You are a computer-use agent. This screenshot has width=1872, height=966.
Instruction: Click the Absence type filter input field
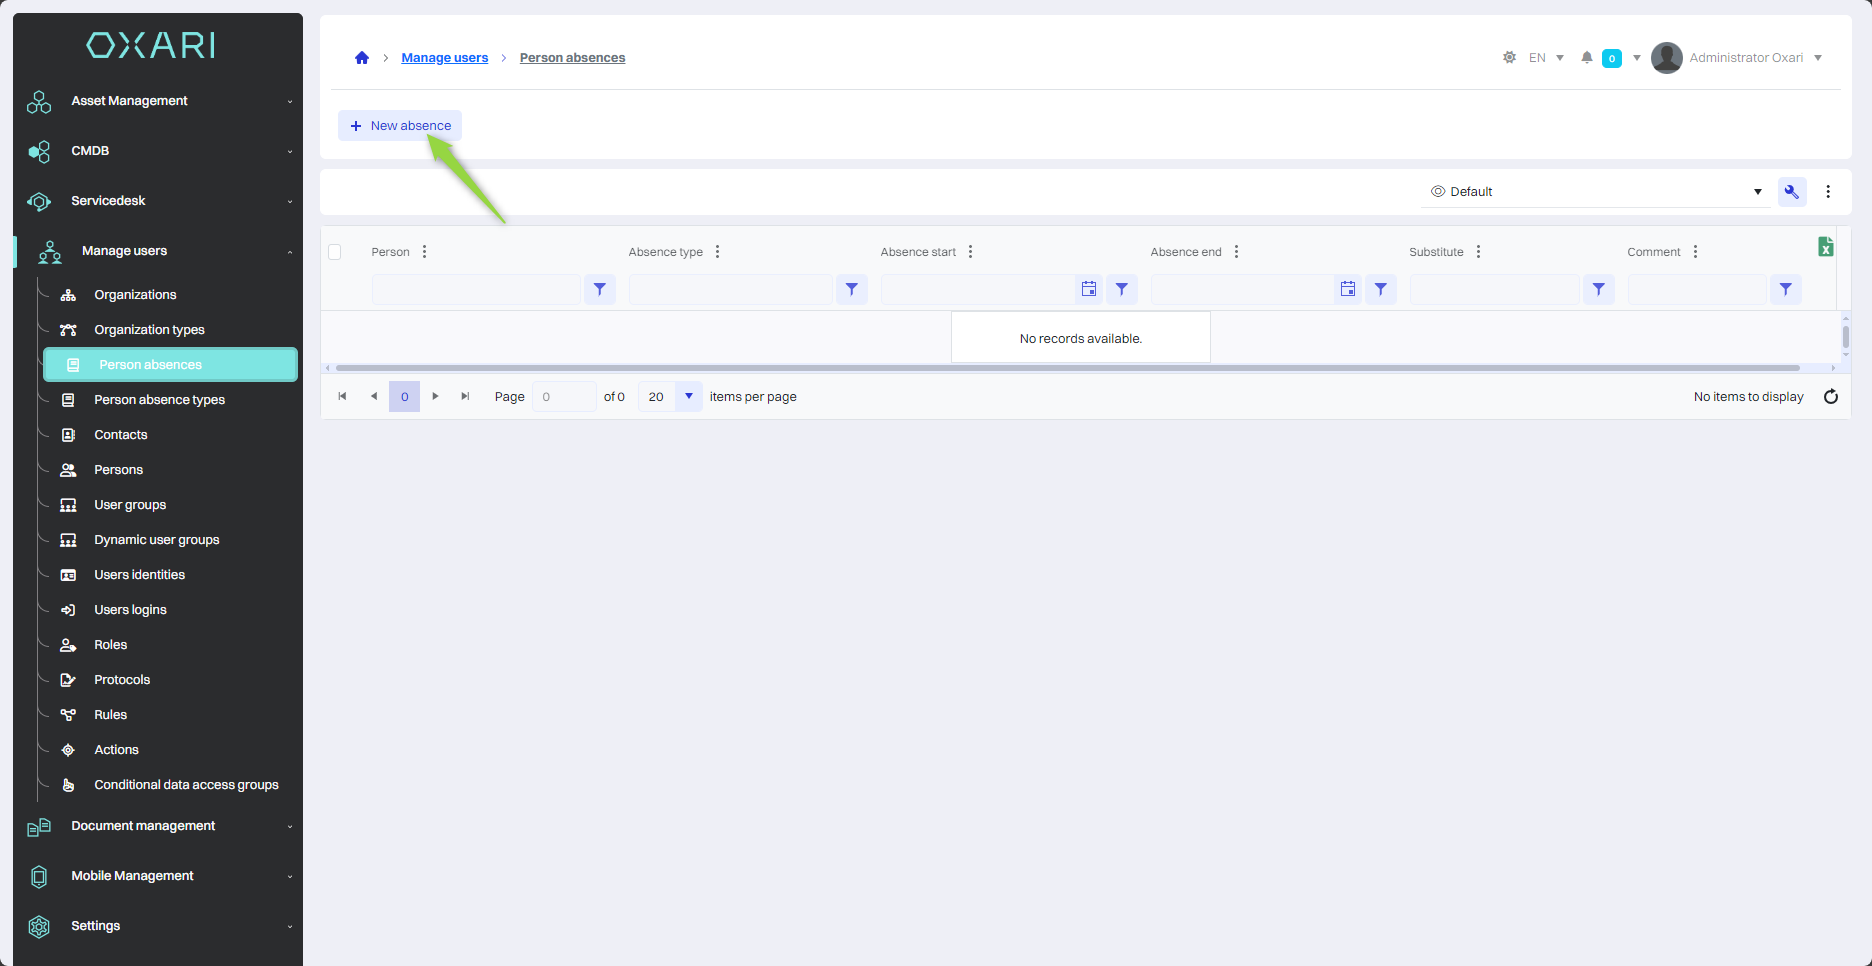coord(730,289)
